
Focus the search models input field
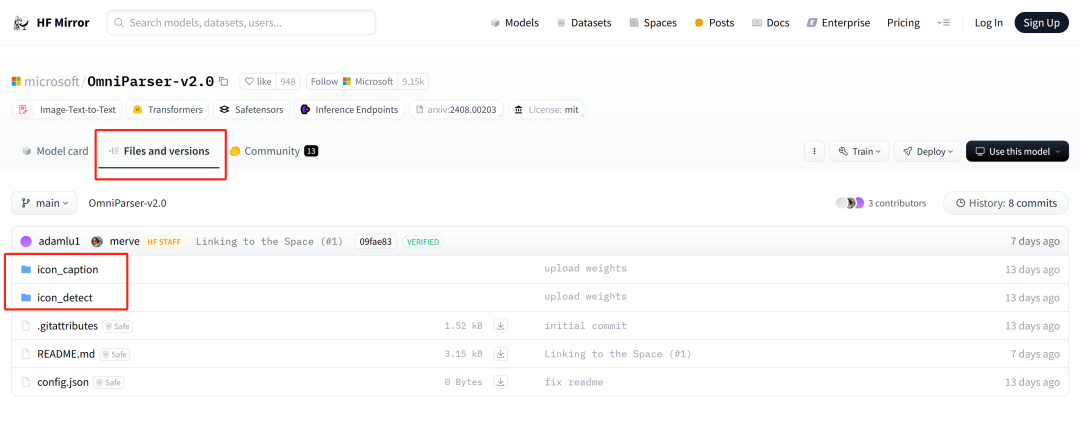[x=241, y=23]
